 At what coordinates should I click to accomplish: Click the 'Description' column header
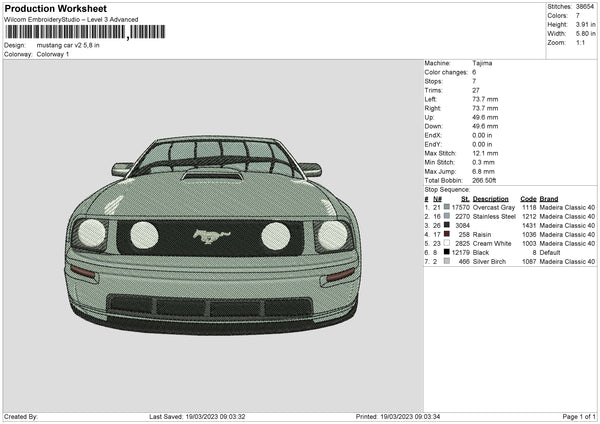pos(491,199)
